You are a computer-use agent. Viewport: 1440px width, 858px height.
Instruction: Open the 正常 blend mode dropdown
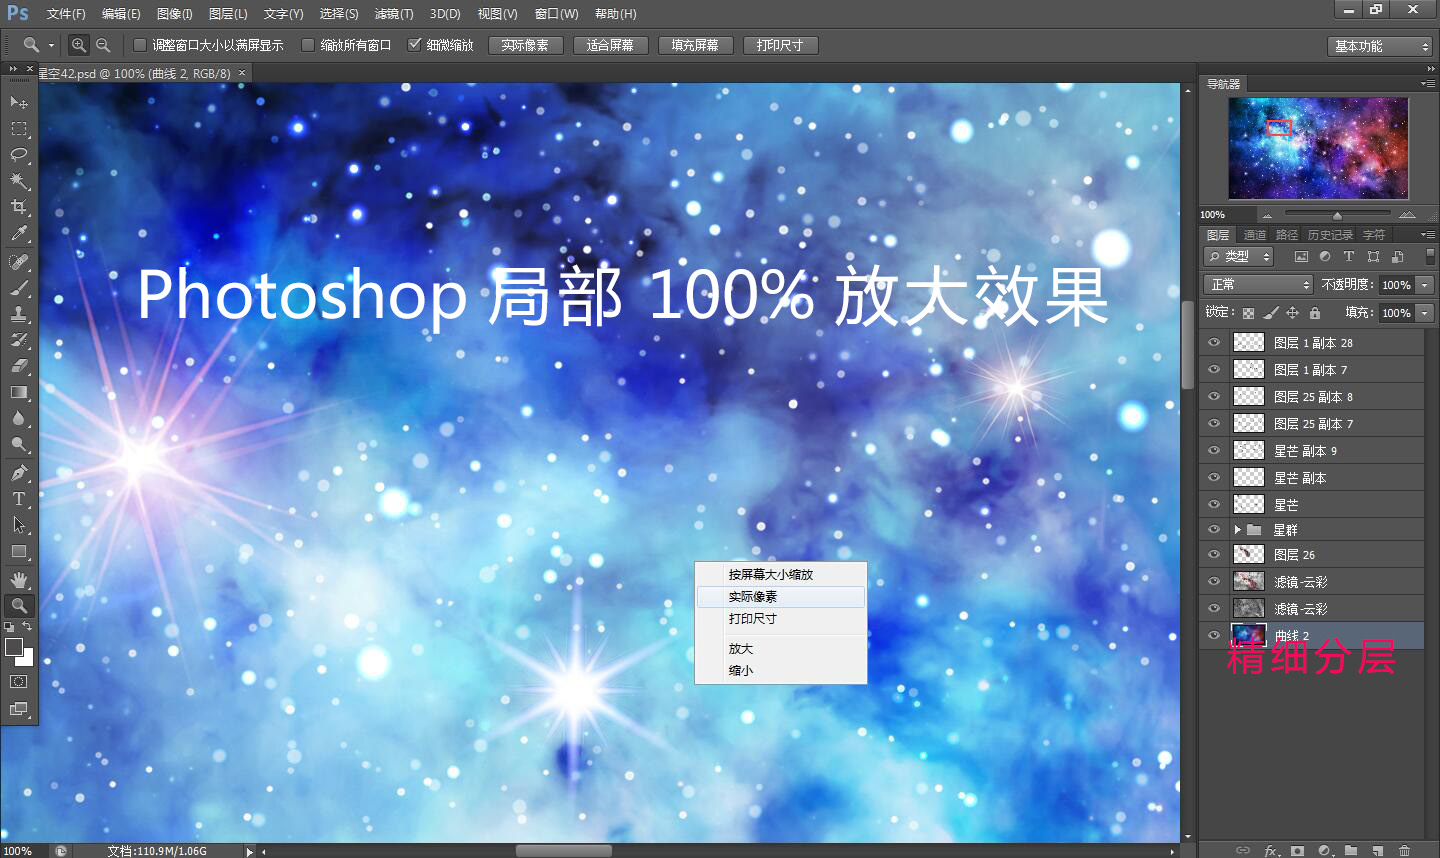coord(1257,285)
